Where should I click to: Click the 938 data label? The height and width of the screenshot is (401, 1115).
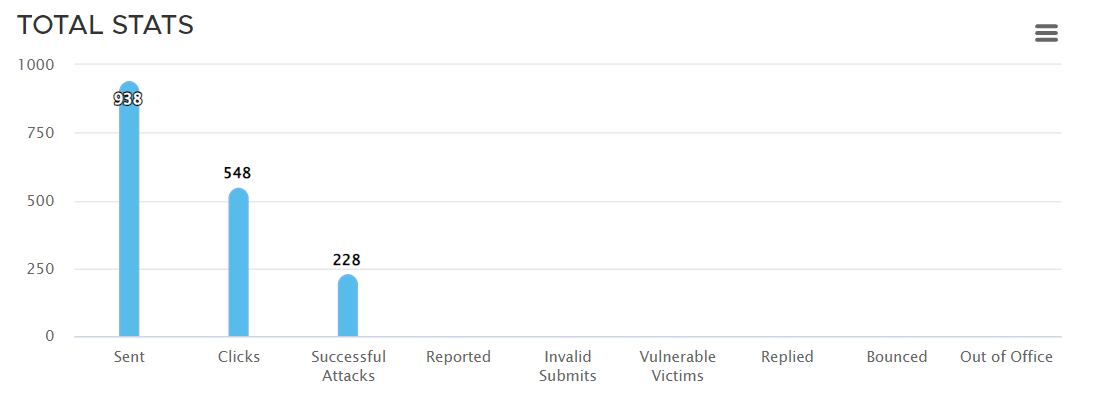(128, 99)
